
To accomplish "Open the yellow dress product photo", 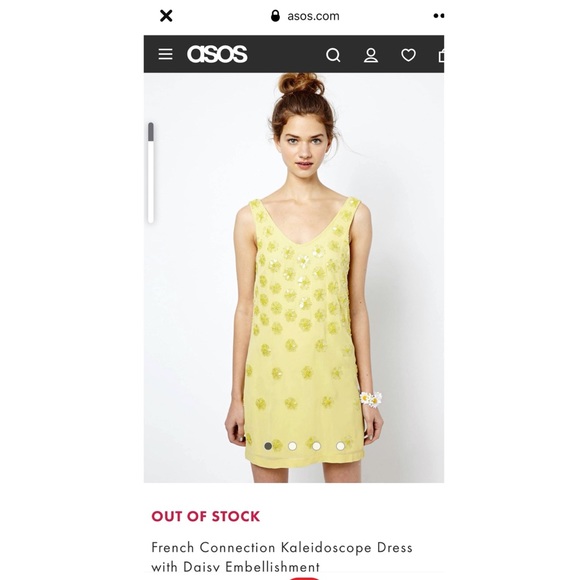I will (x=294, y=277).
